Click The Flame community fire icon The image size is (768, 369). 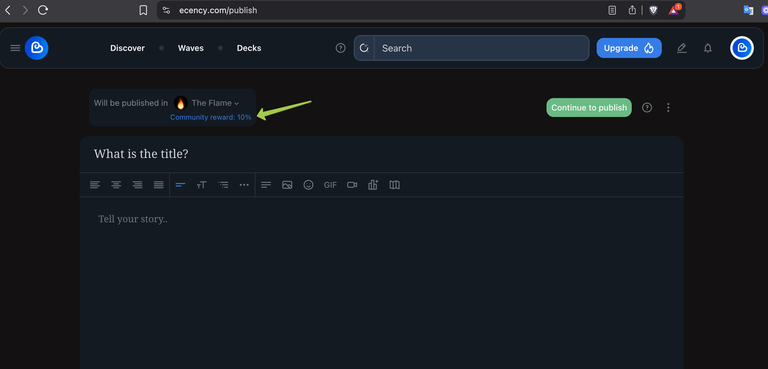tap(181, 103)
